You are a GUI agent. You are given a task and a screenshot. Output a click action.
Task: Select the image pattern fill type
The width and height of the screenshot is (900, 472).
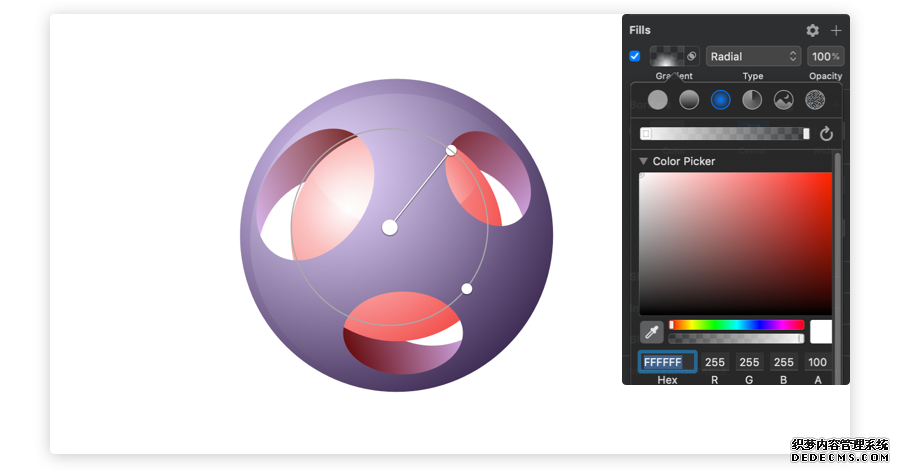click(x=783, y=100)
